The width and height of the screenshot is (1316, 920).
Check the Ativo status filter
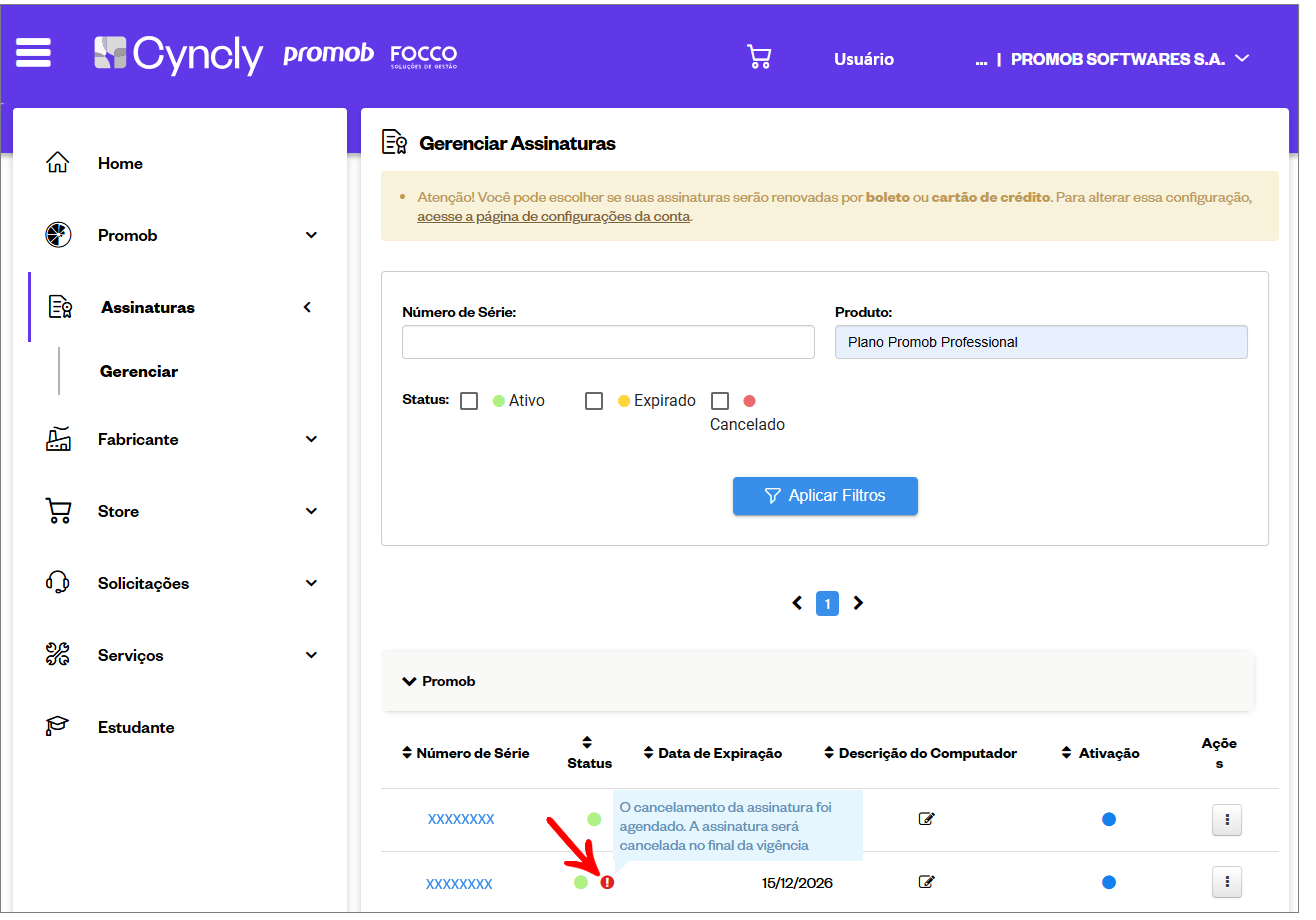(x=469, y=401)
